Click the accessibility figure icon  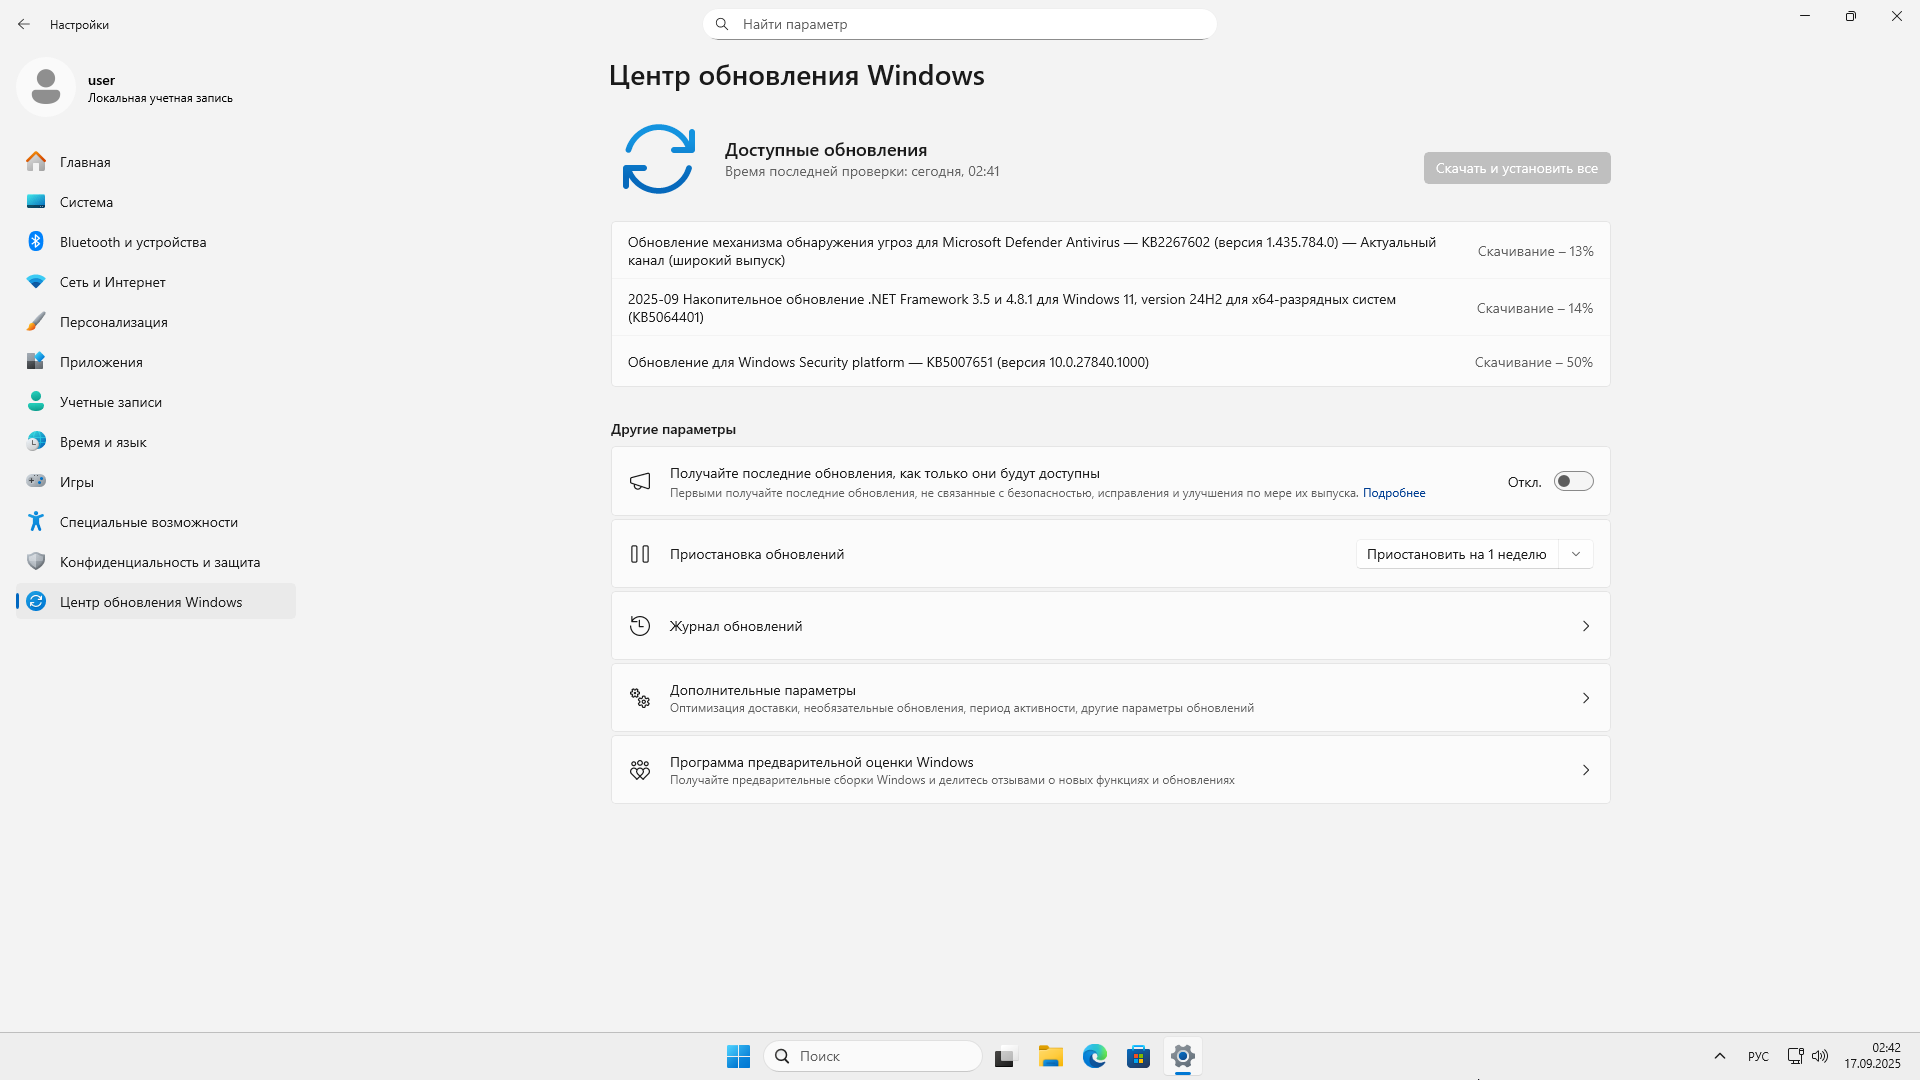[x=36, y=521]
